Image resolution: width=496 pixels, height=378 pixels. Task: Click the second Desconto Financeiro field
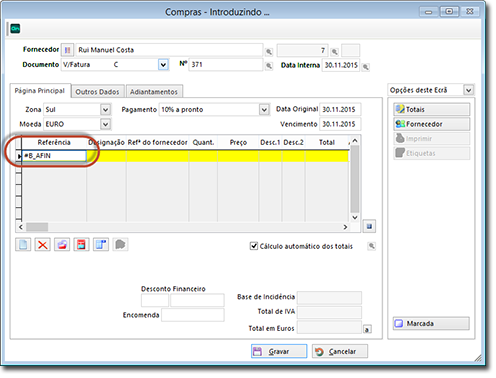197,300
